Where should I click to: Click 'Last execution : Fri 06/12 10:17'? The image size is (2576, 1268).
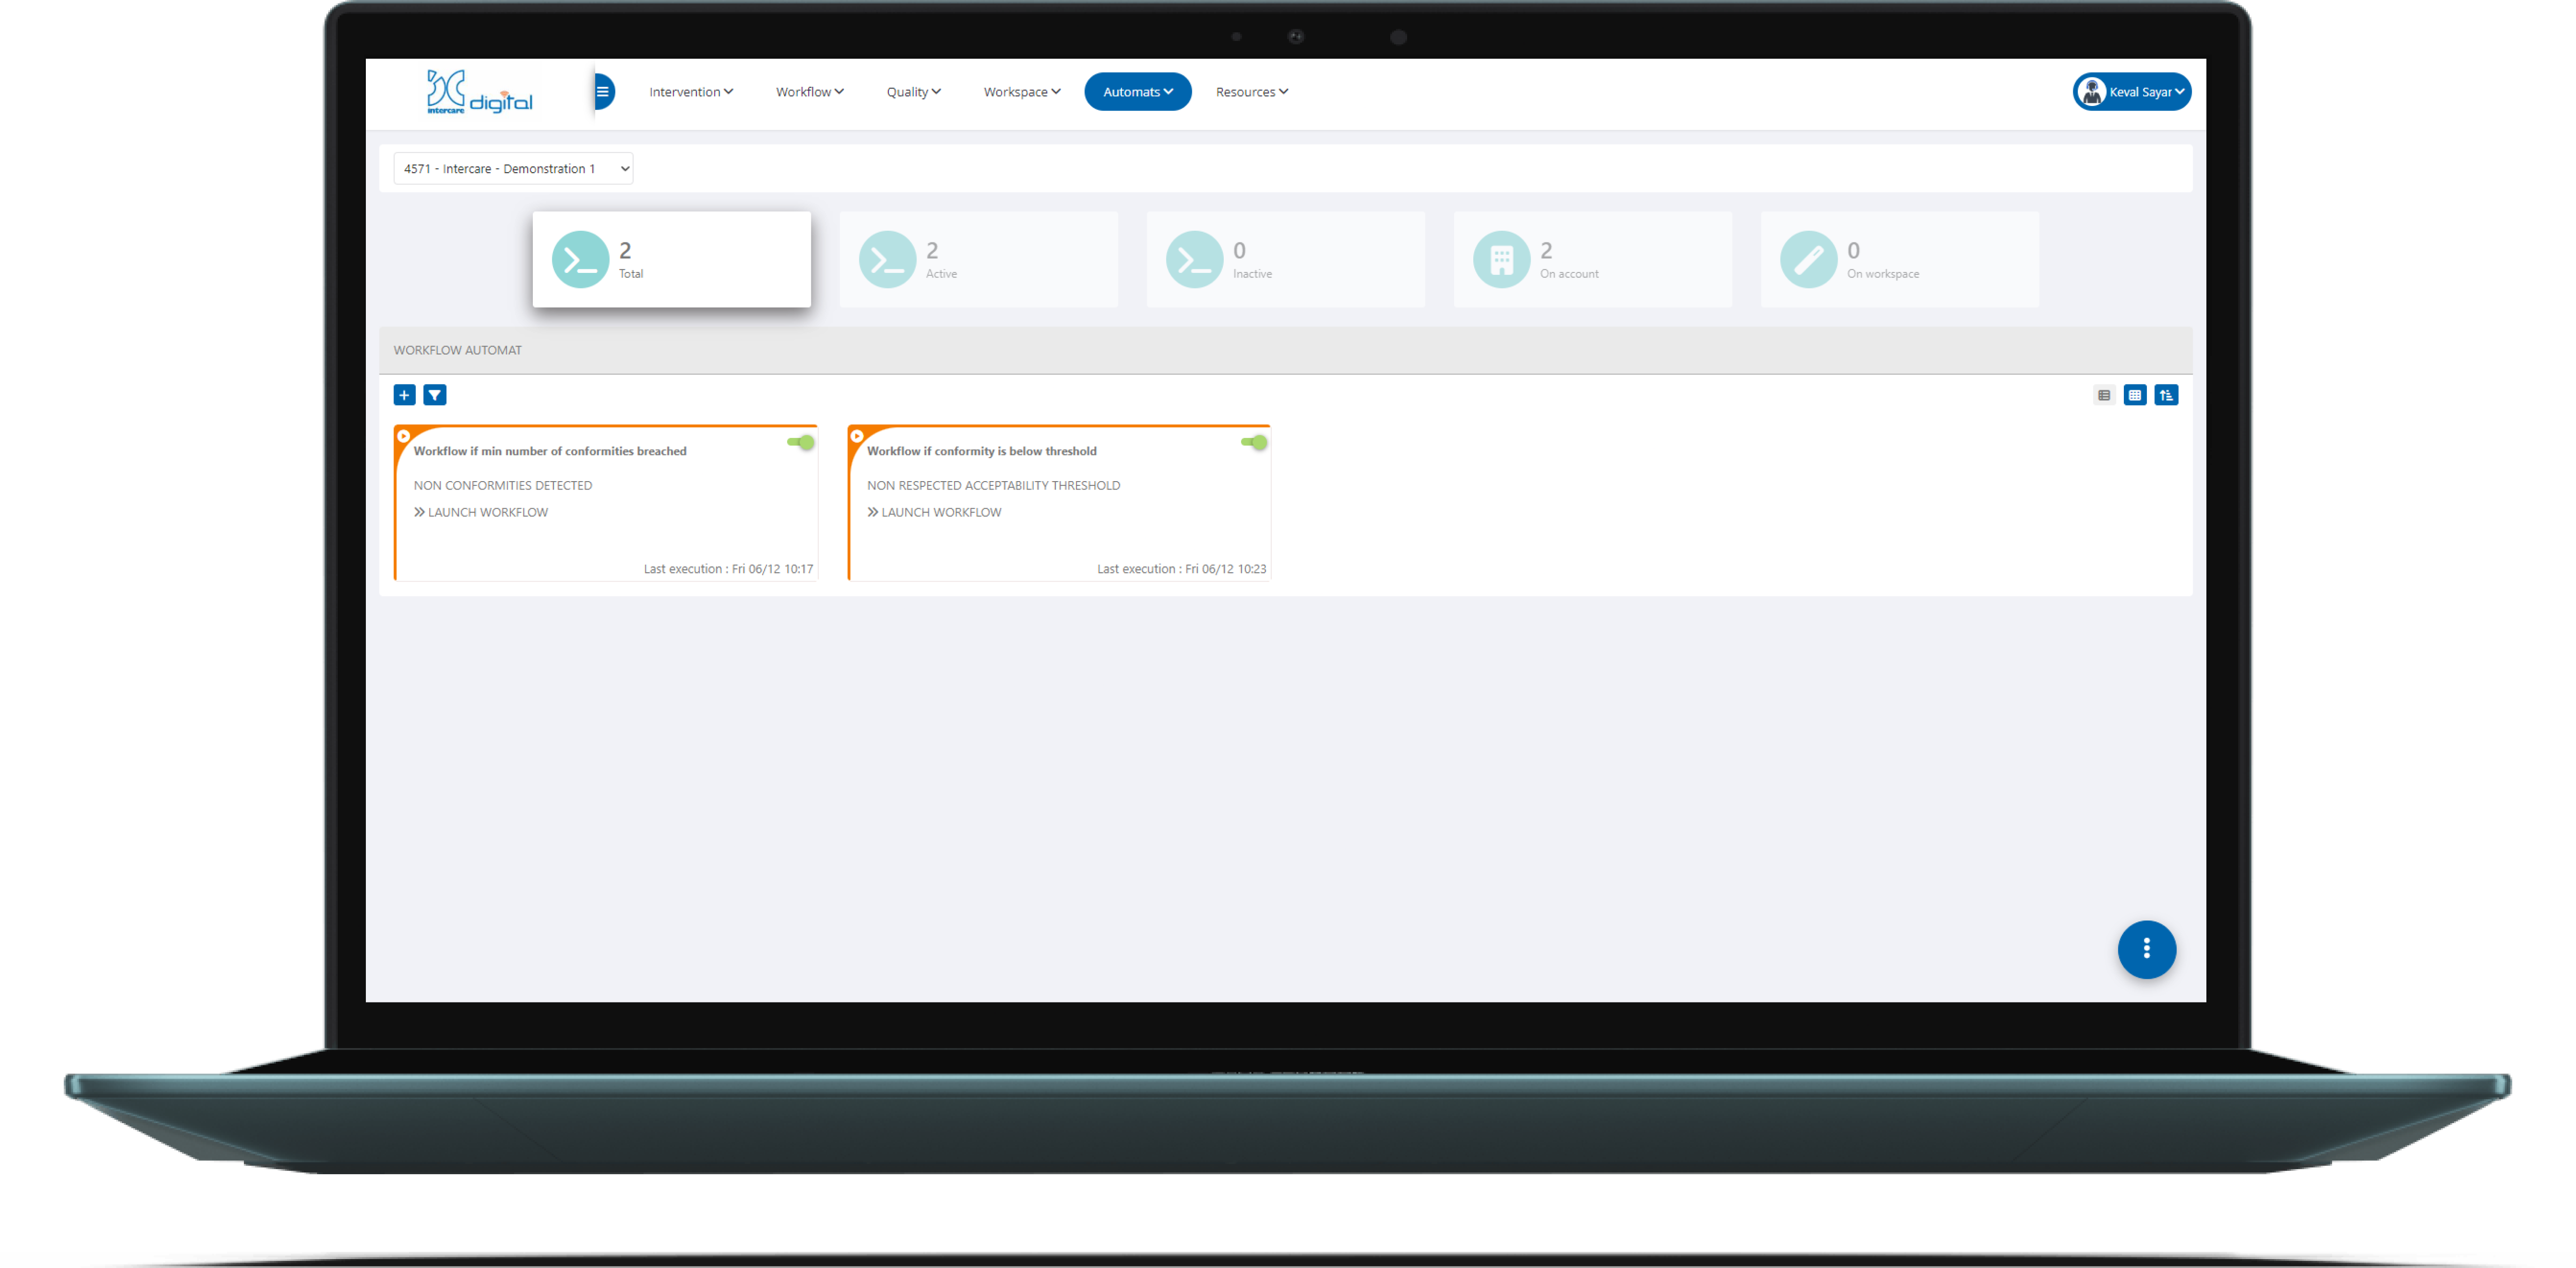pos(728,569)
